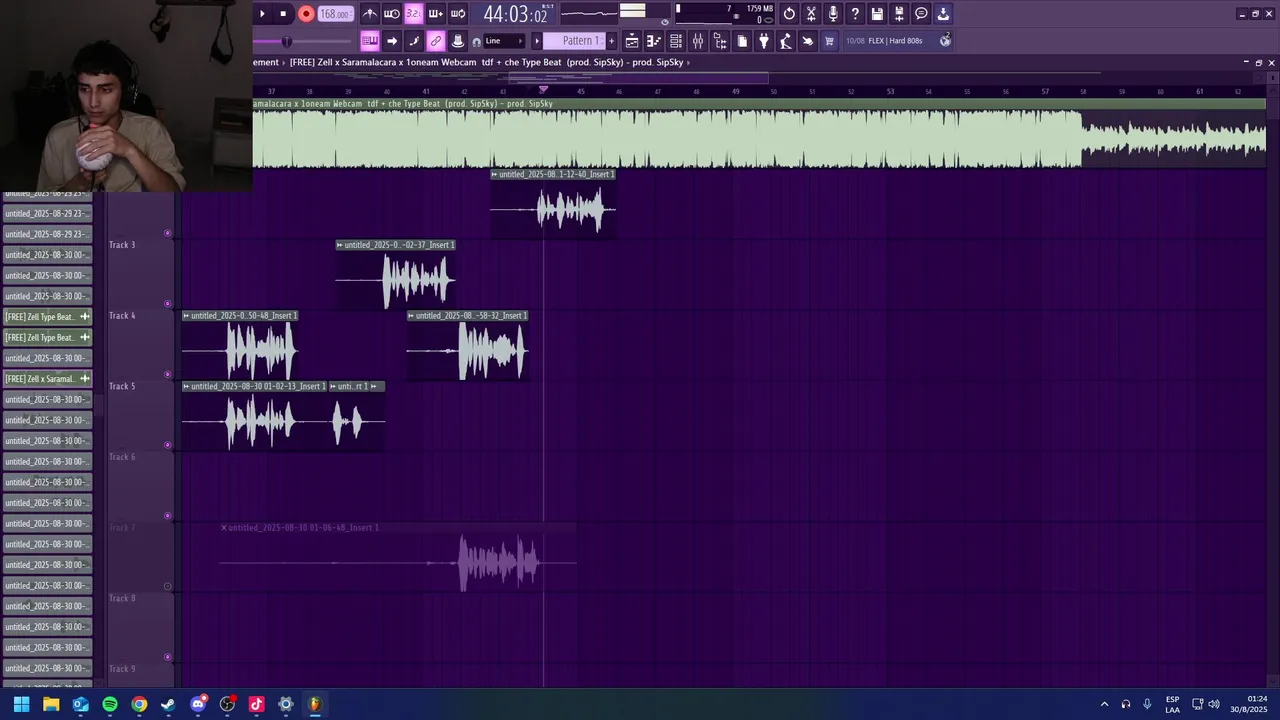Click the tempo tapper icon
Screen dimensions: 1280x720
coord(786,41)
